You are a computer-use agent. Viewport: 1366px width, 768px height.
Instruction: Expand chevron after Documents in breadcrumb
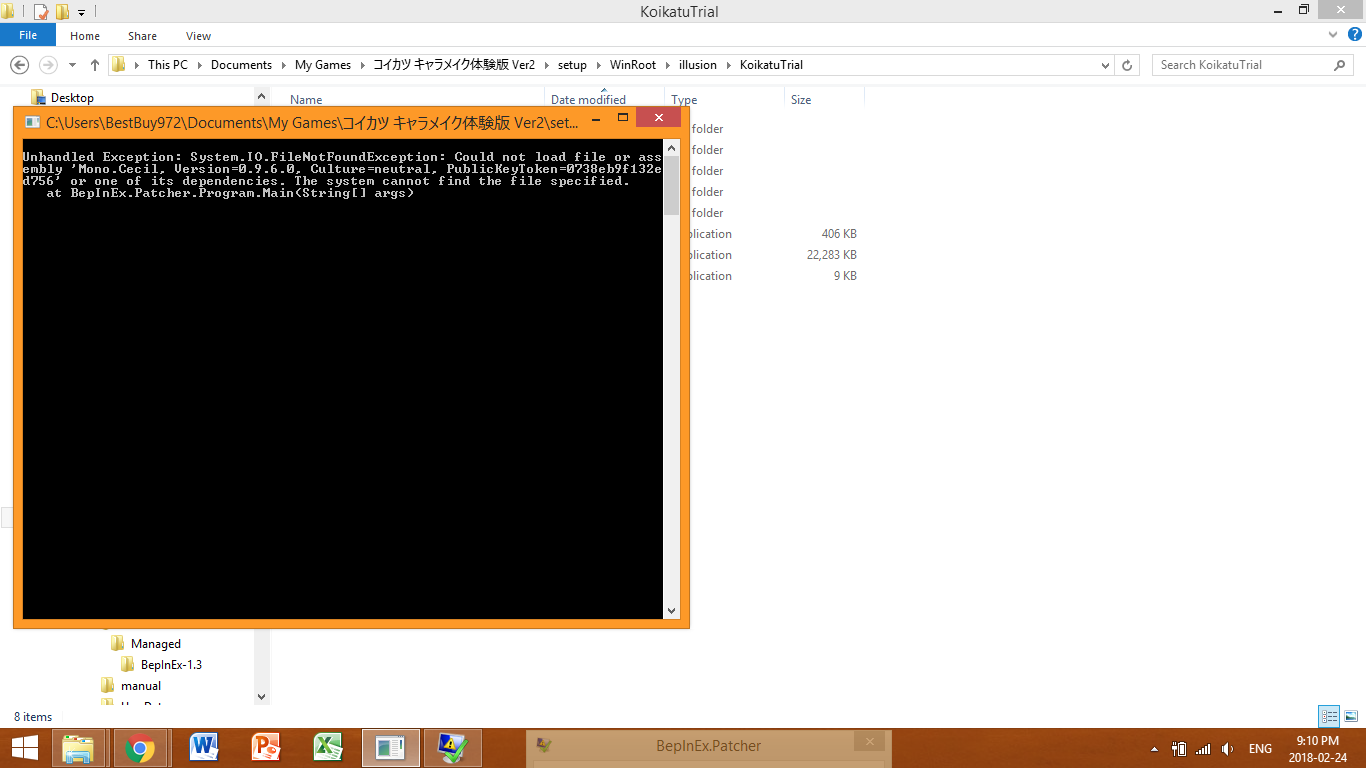click(283, 65)
